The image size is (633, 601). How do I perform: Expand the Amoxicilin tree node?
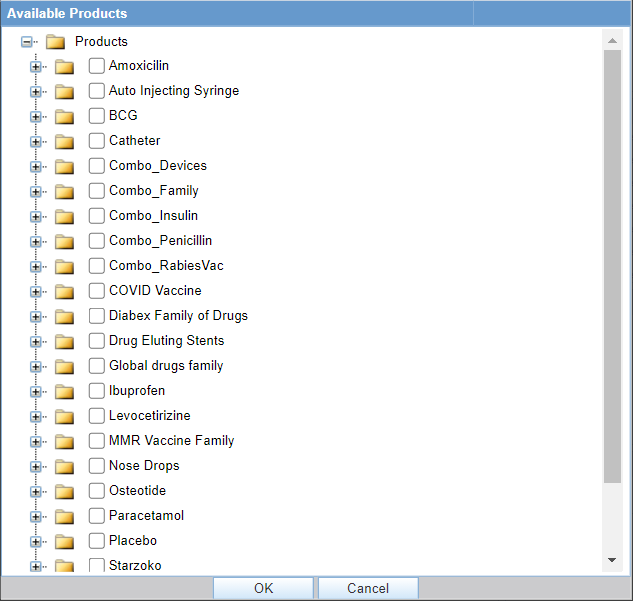(x=36, y=67)
